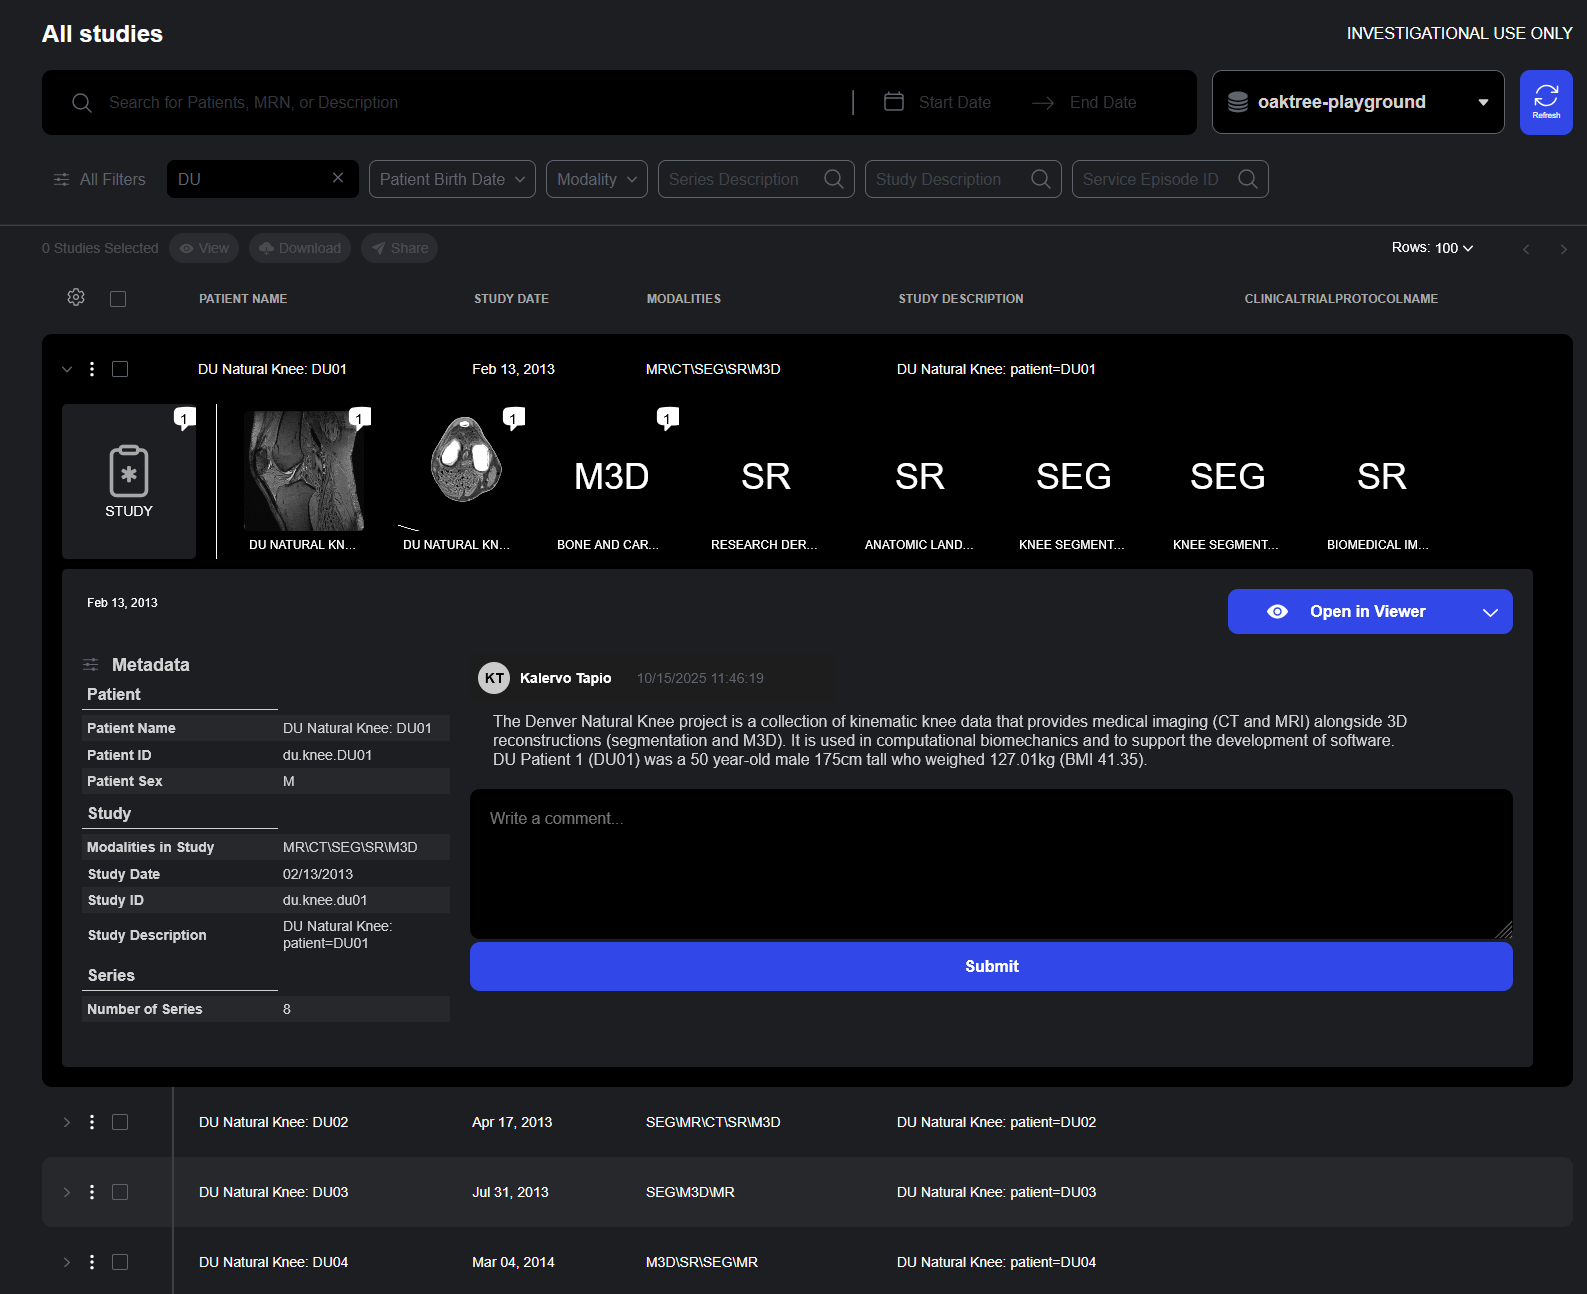The width and height of the screenshot is (1587, 1294).
Task: Open three-dot menu for DU01 study
Action: tap(92, 369)
